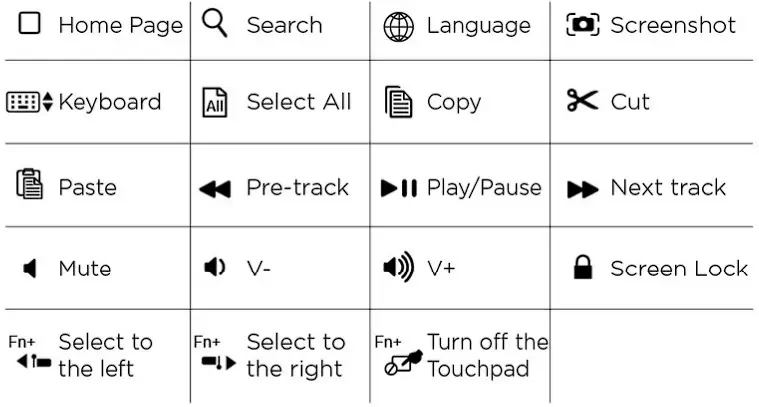
Task: Click the V+ volume up icon
Action: tap(398, 267)
